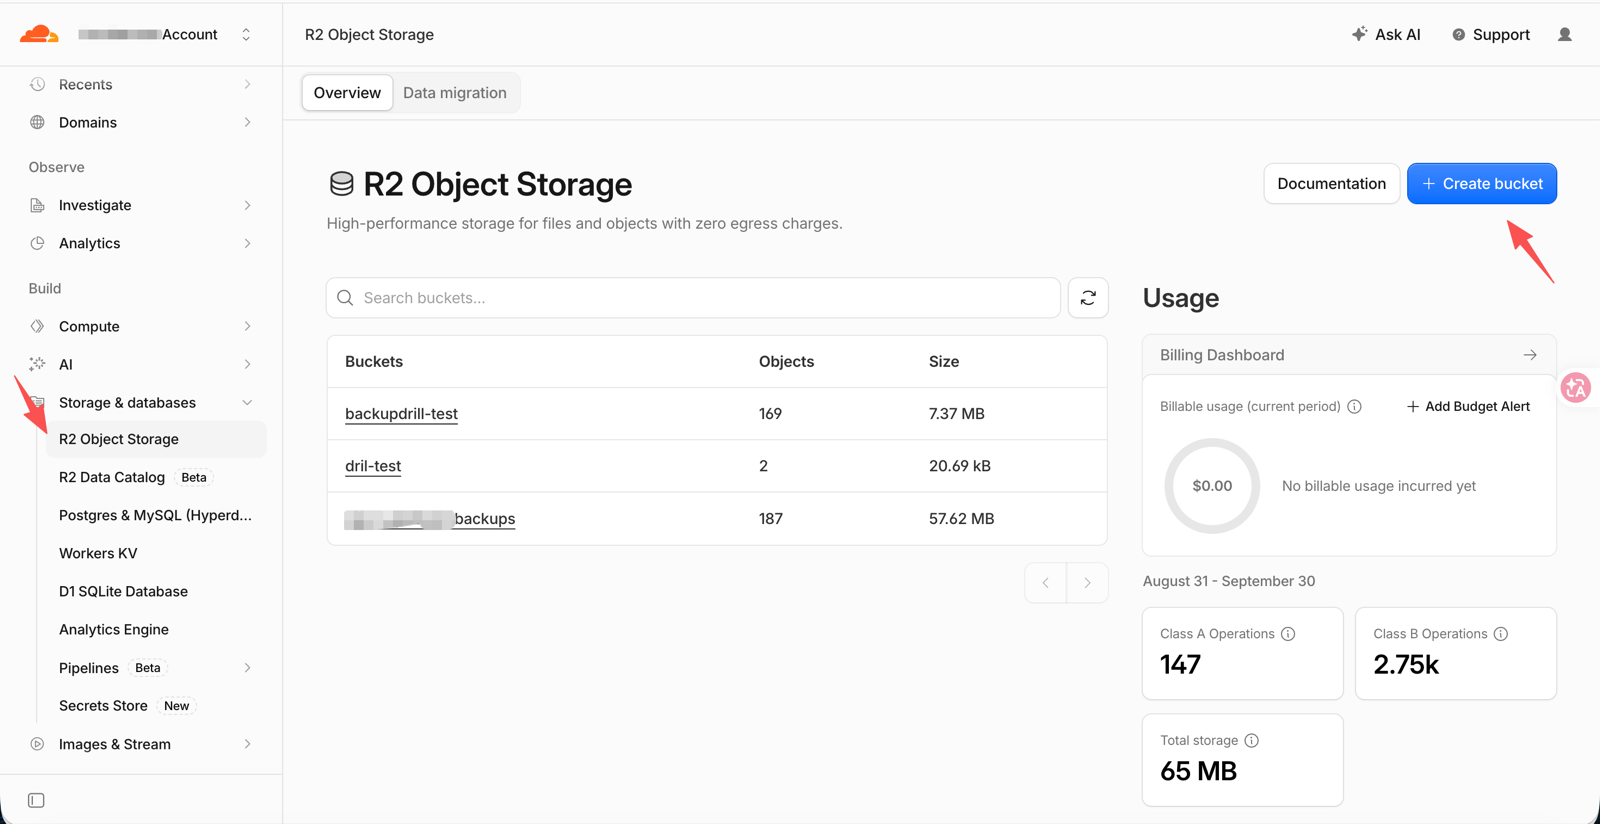Open the Billing Dashboard arrow
1600x824 pixels.
click(x=1530, y=355)
